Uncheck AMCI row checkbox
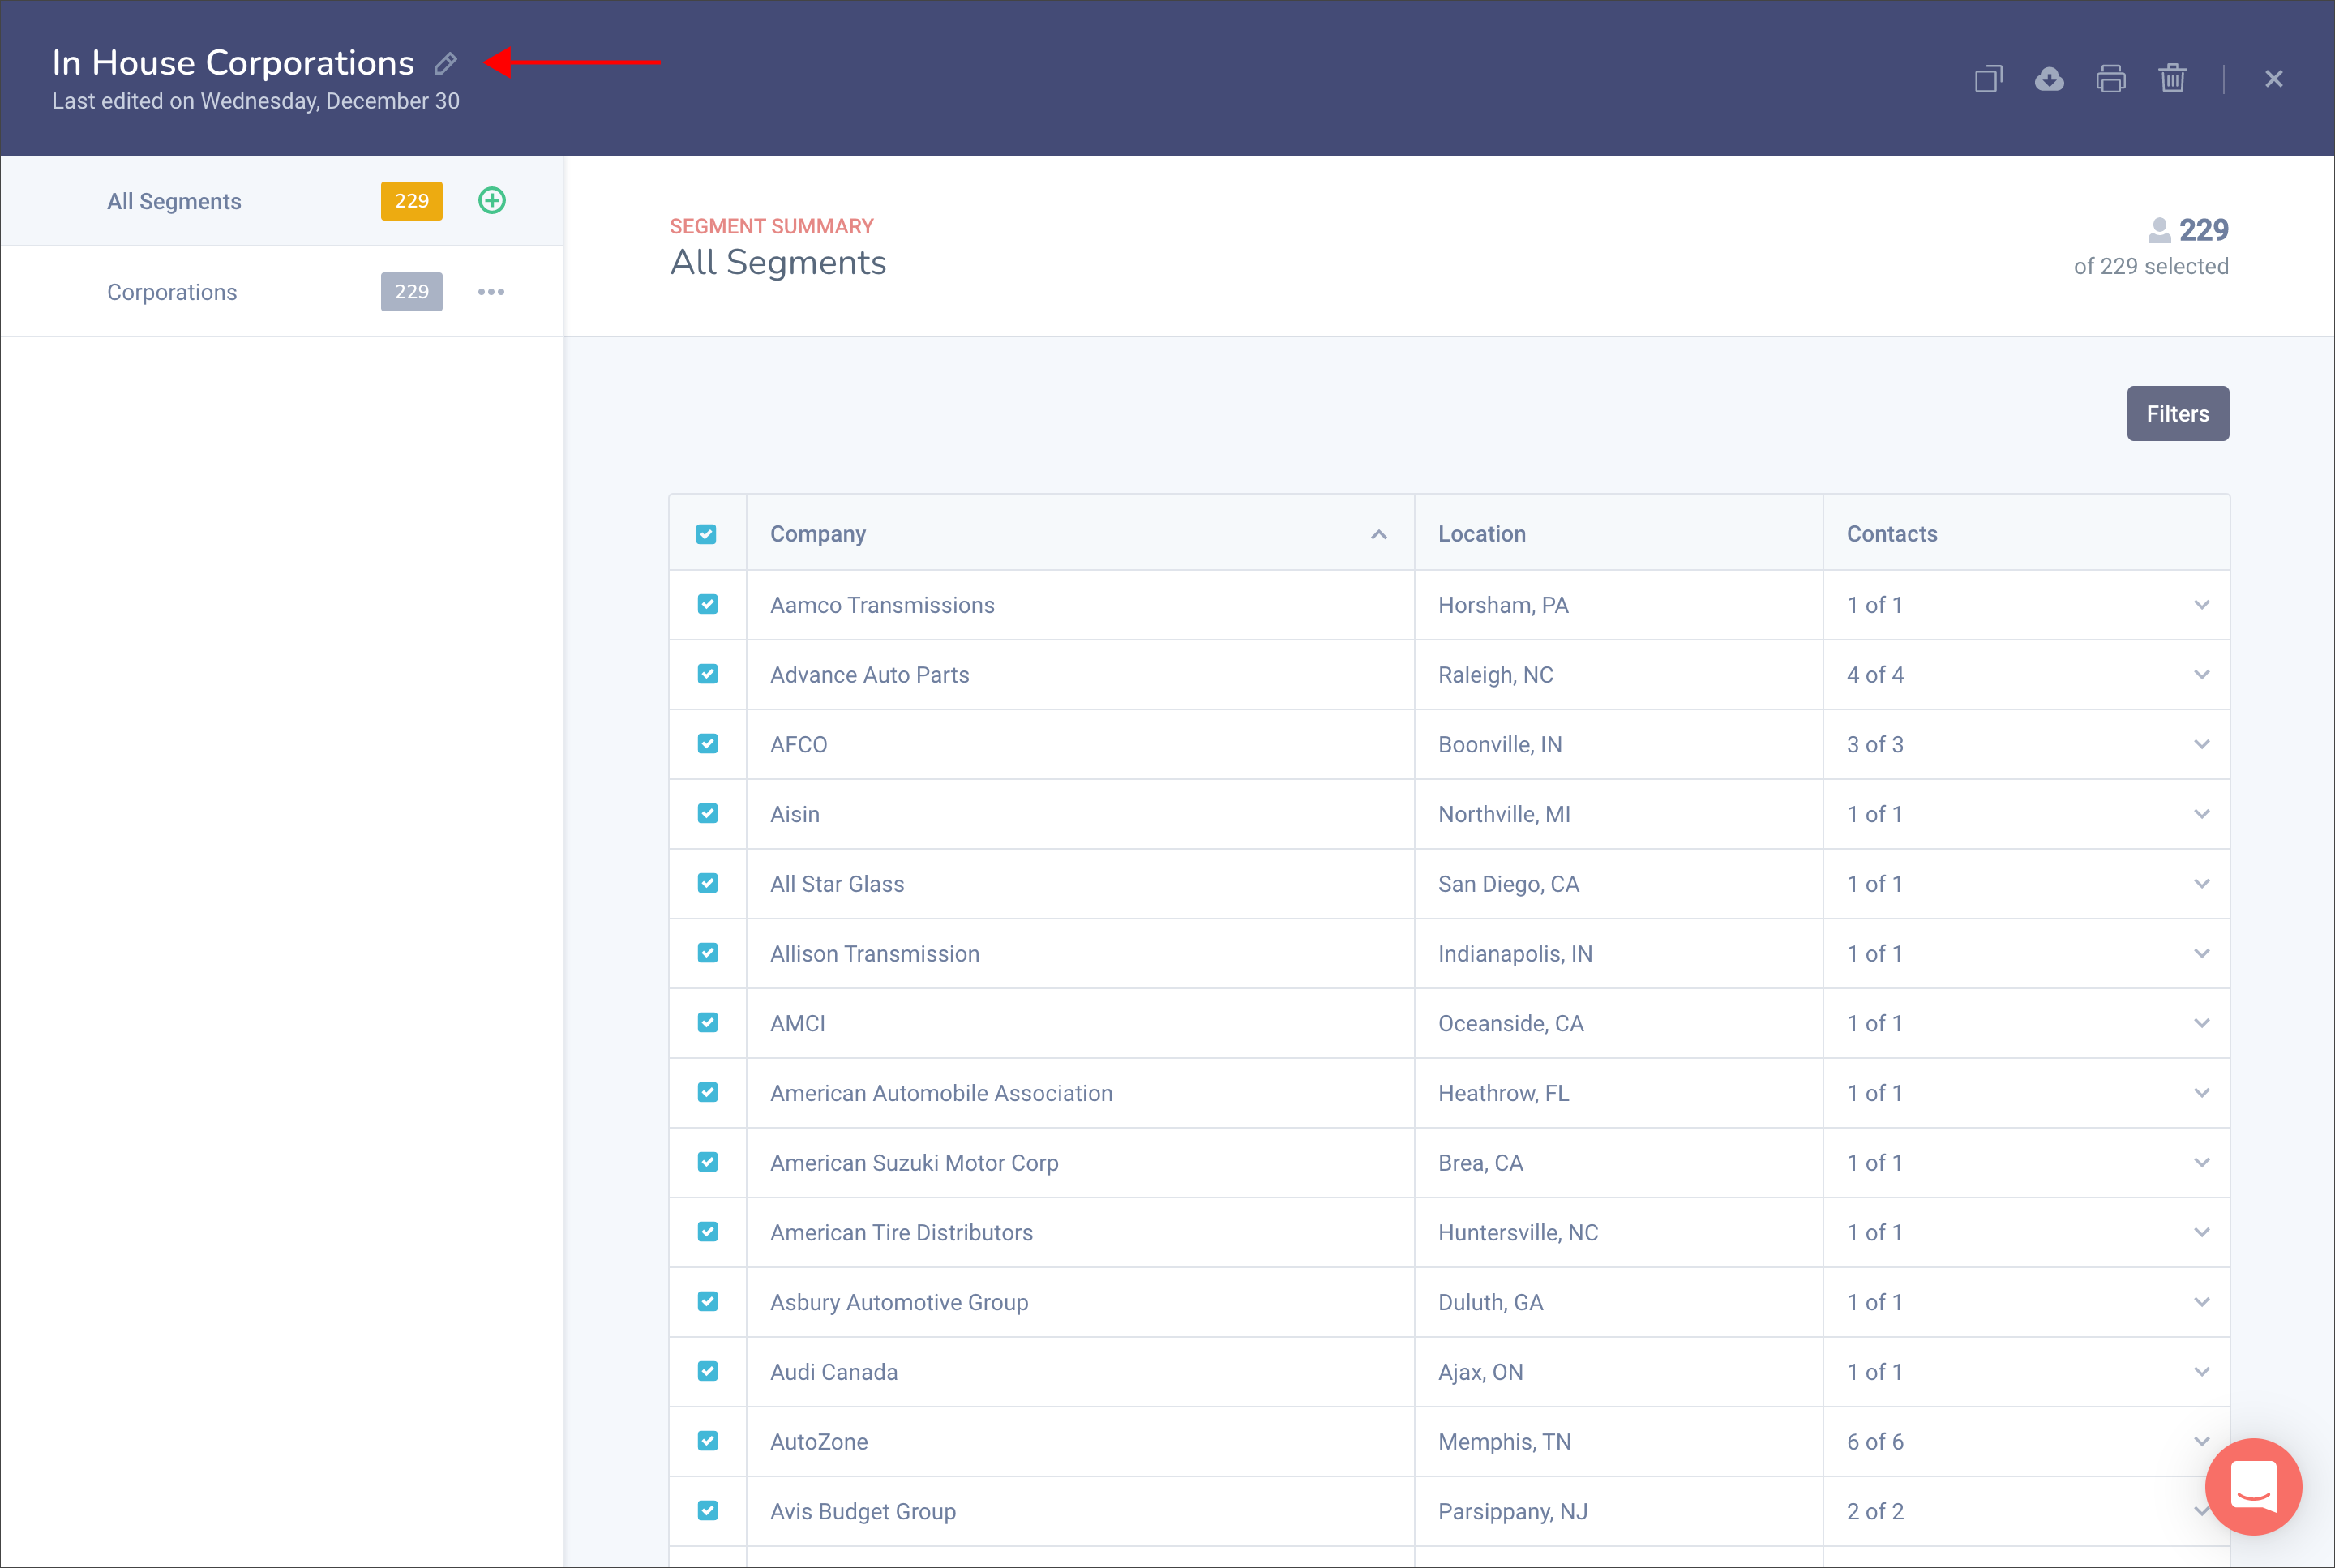 (x=708, y=1023)
